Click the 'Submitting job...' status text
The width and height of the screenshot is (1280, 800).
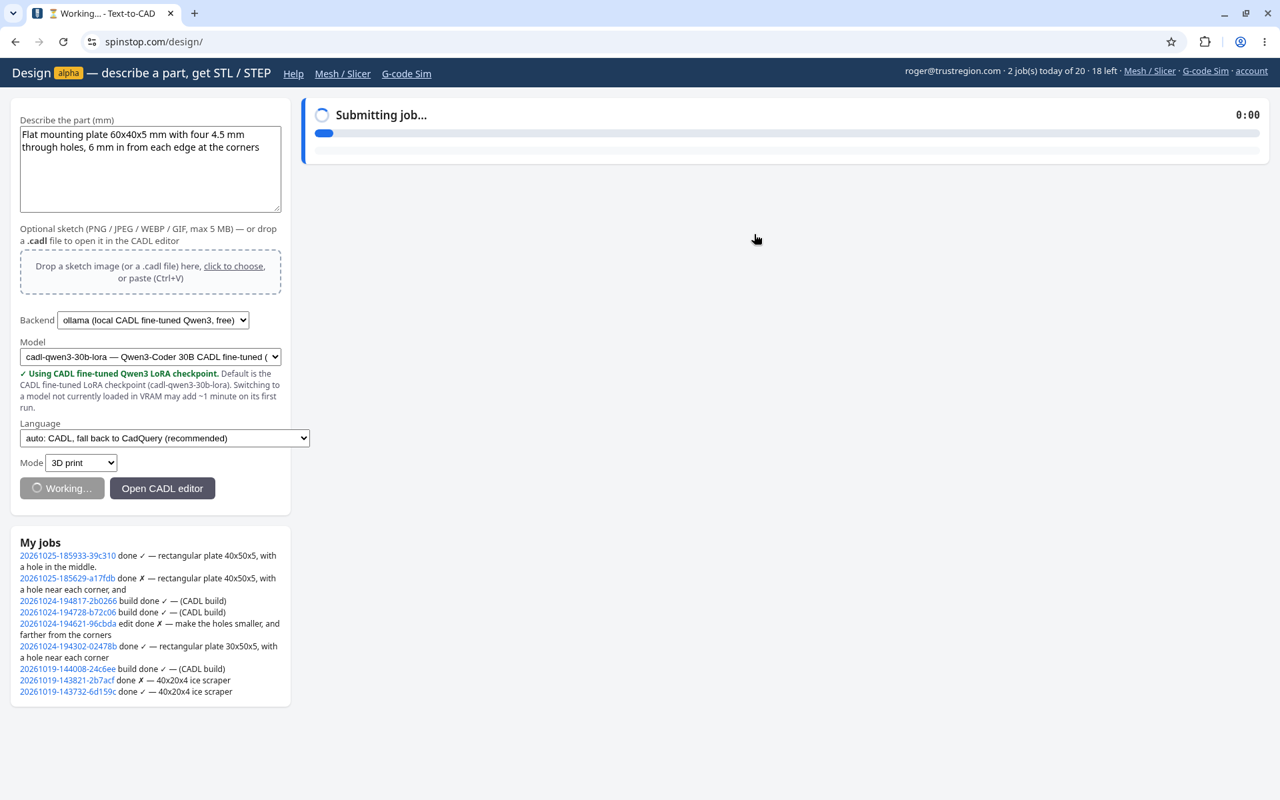pos(381,115)
